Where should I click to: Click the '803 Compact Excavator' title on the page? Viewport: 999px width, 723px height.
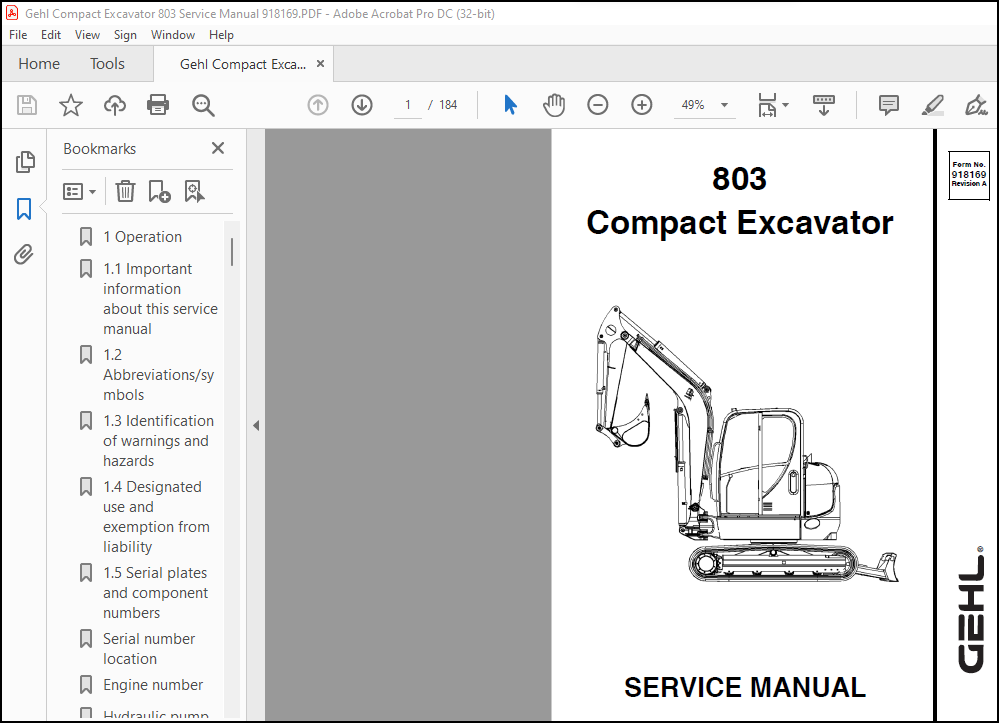(740, 201)
